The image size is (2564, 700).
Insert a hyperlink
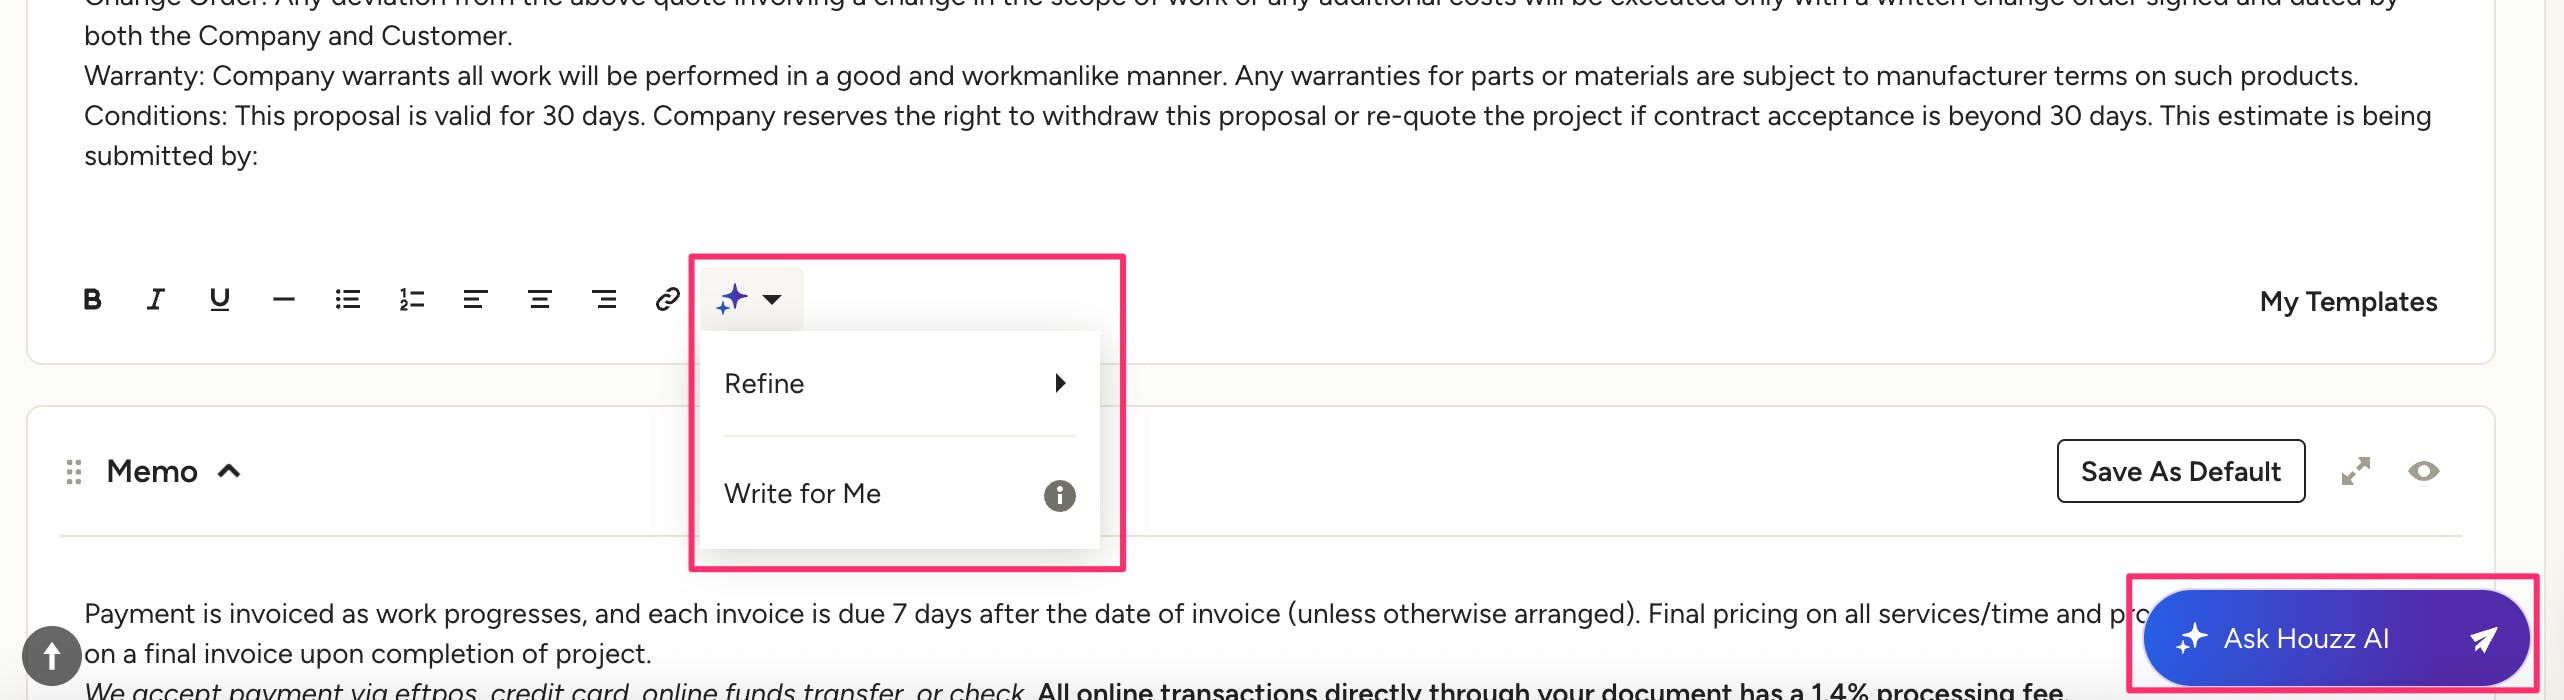pyautogui.click(x=668, y=299)
